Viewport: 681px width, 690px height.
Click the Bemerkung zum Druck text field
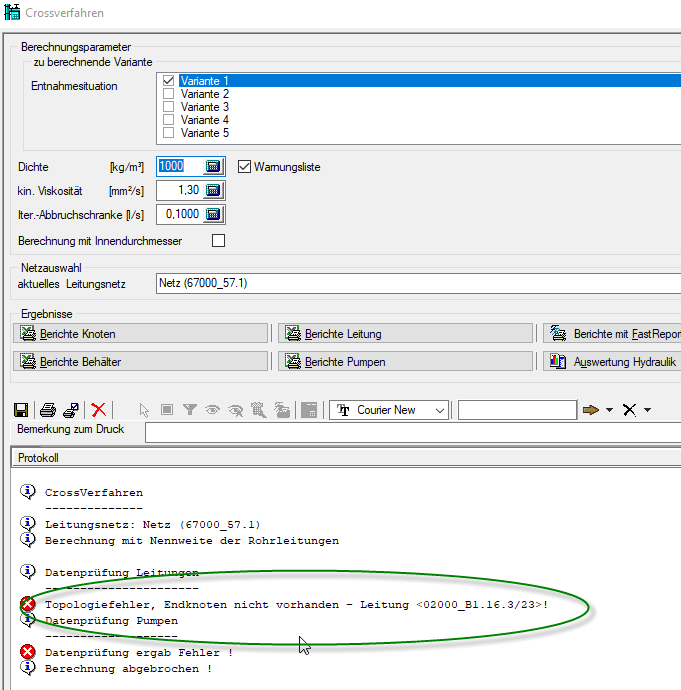tap(412, 432)
